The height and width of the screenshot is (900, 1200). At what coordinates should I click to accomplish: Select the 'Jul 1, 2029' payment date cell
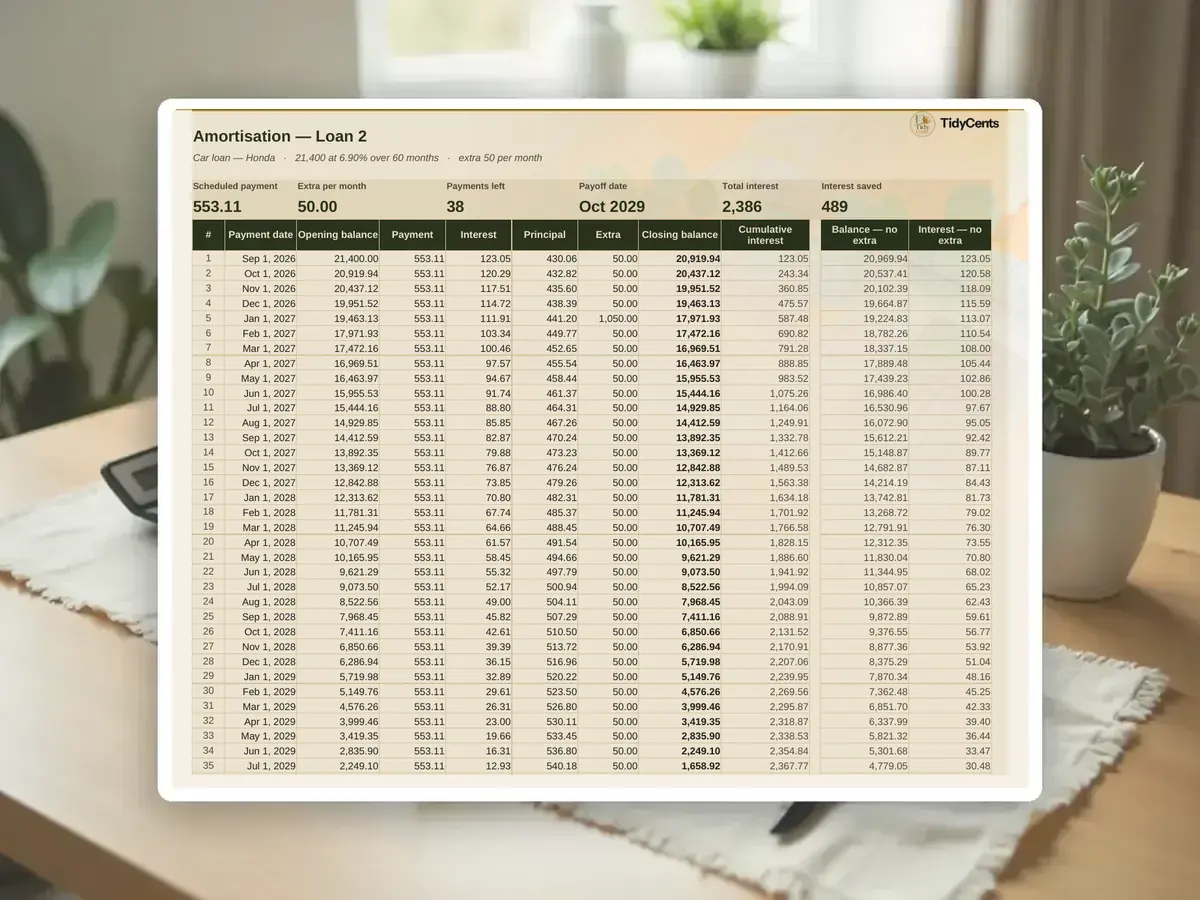pos(260,766)
